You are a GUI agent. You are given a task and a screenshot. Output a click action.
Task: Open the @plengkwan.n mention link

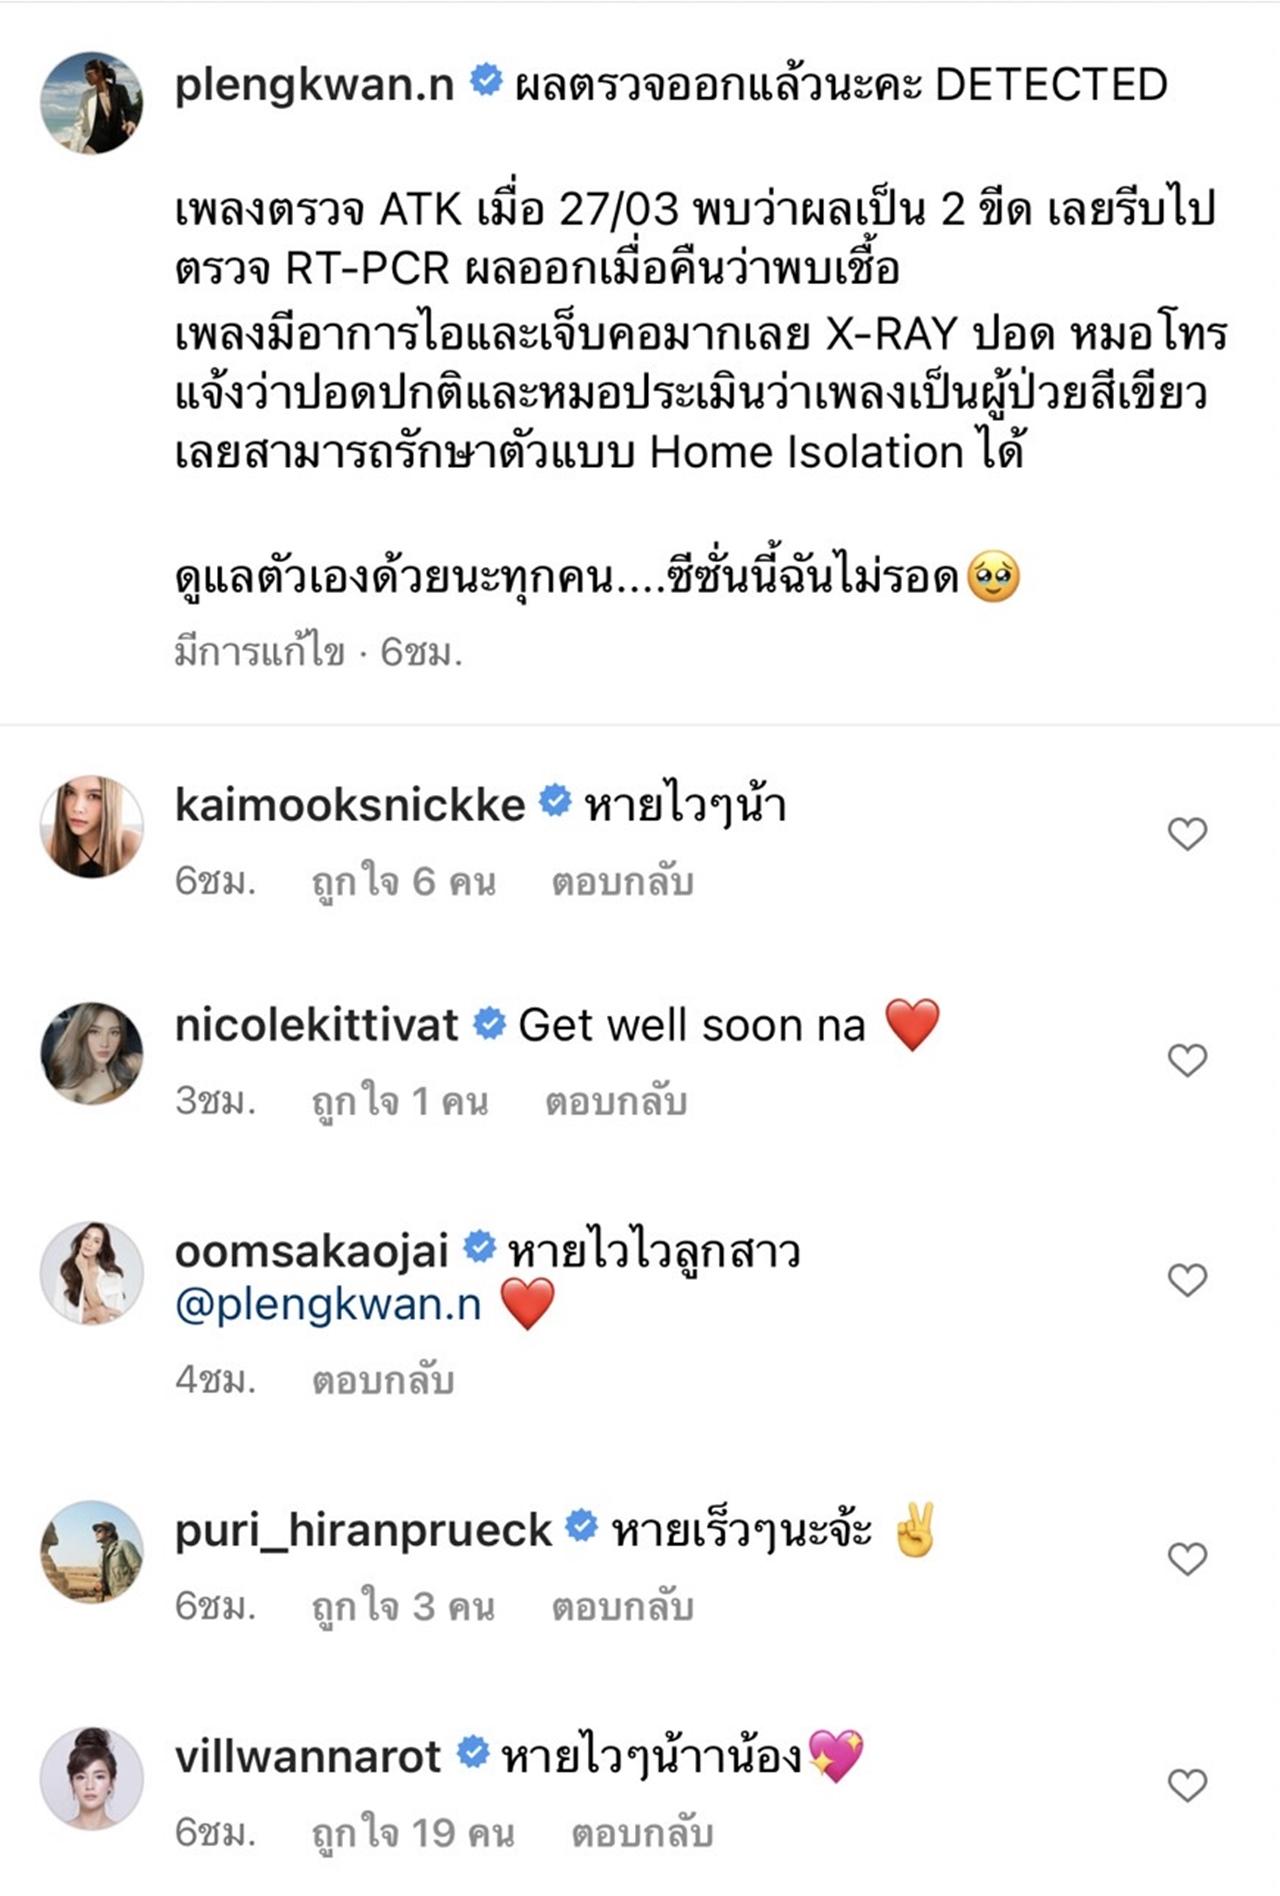pyautogui.click(x=328, y=1305)
